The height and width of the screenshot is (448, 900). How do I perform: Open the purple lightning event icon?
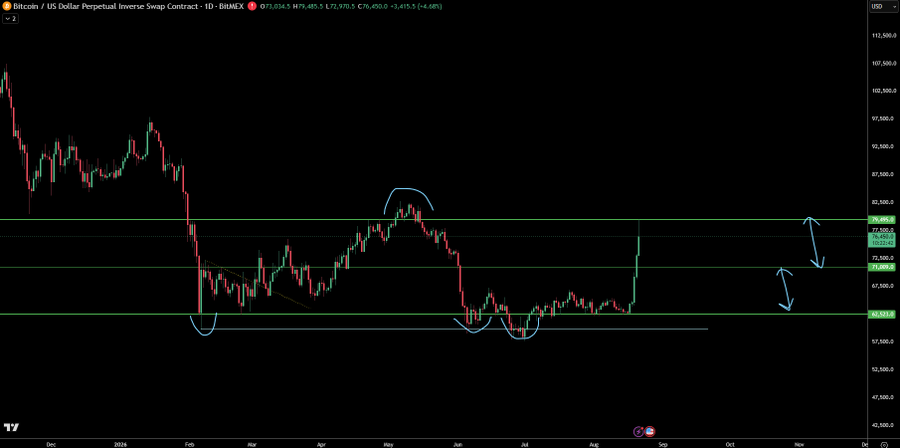point(638,431)
